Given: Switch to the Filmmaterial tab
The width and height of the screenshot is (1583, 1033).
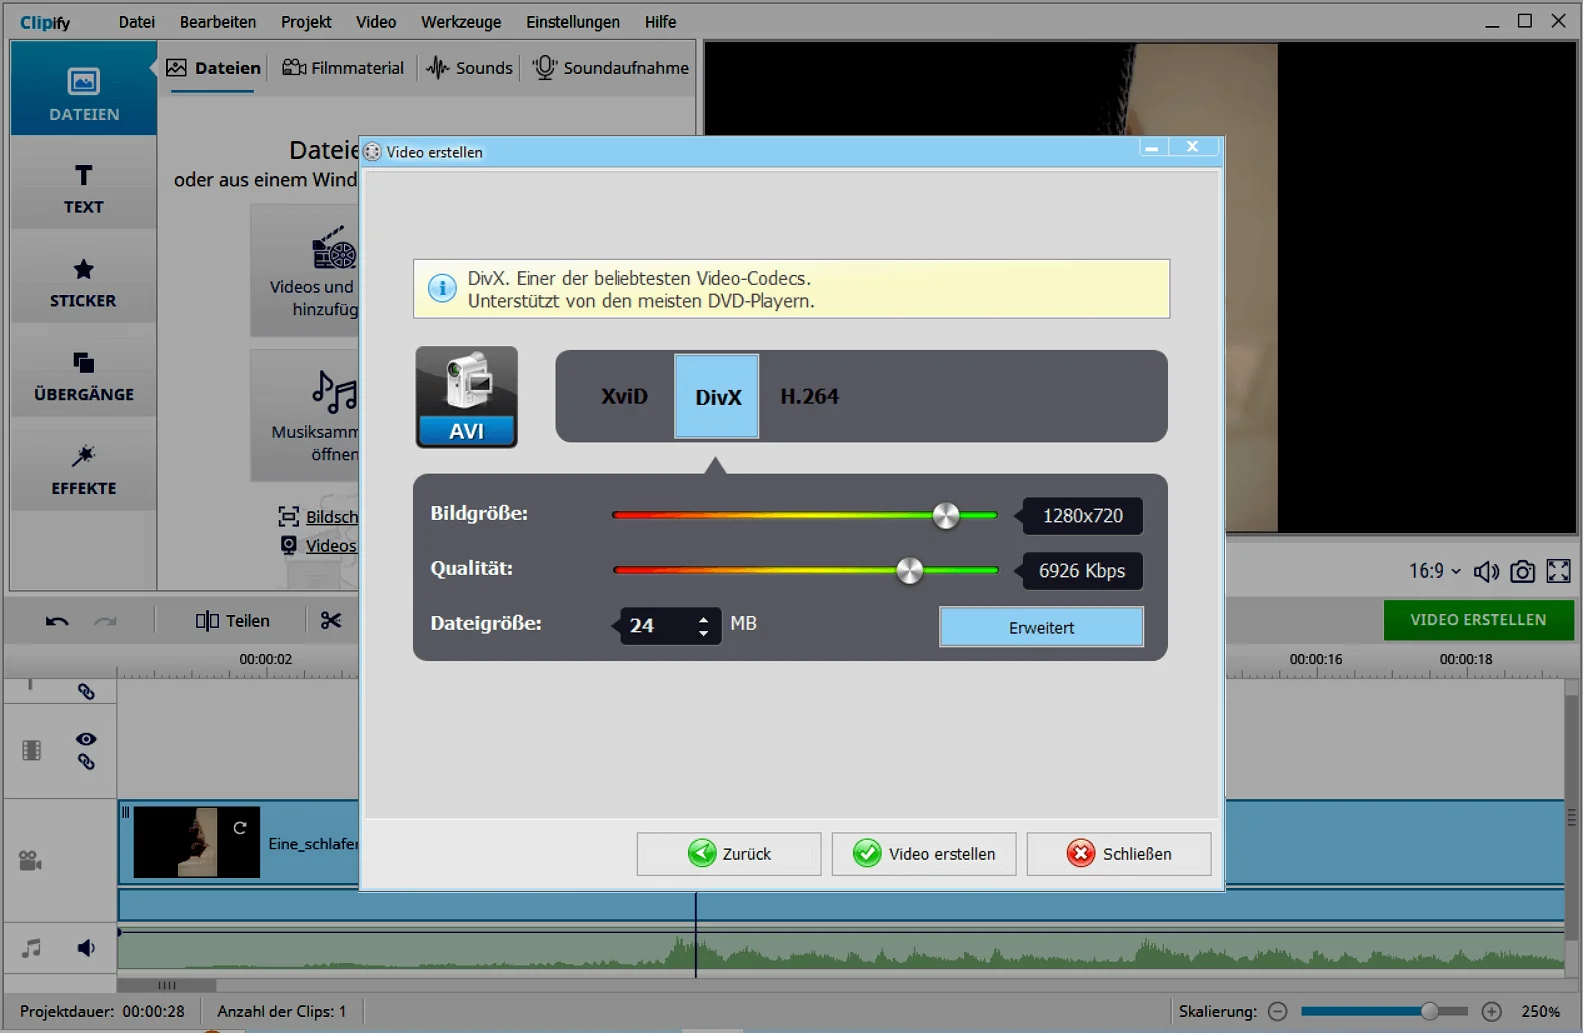Looking at the screenshot, I should tap(343, 68).
